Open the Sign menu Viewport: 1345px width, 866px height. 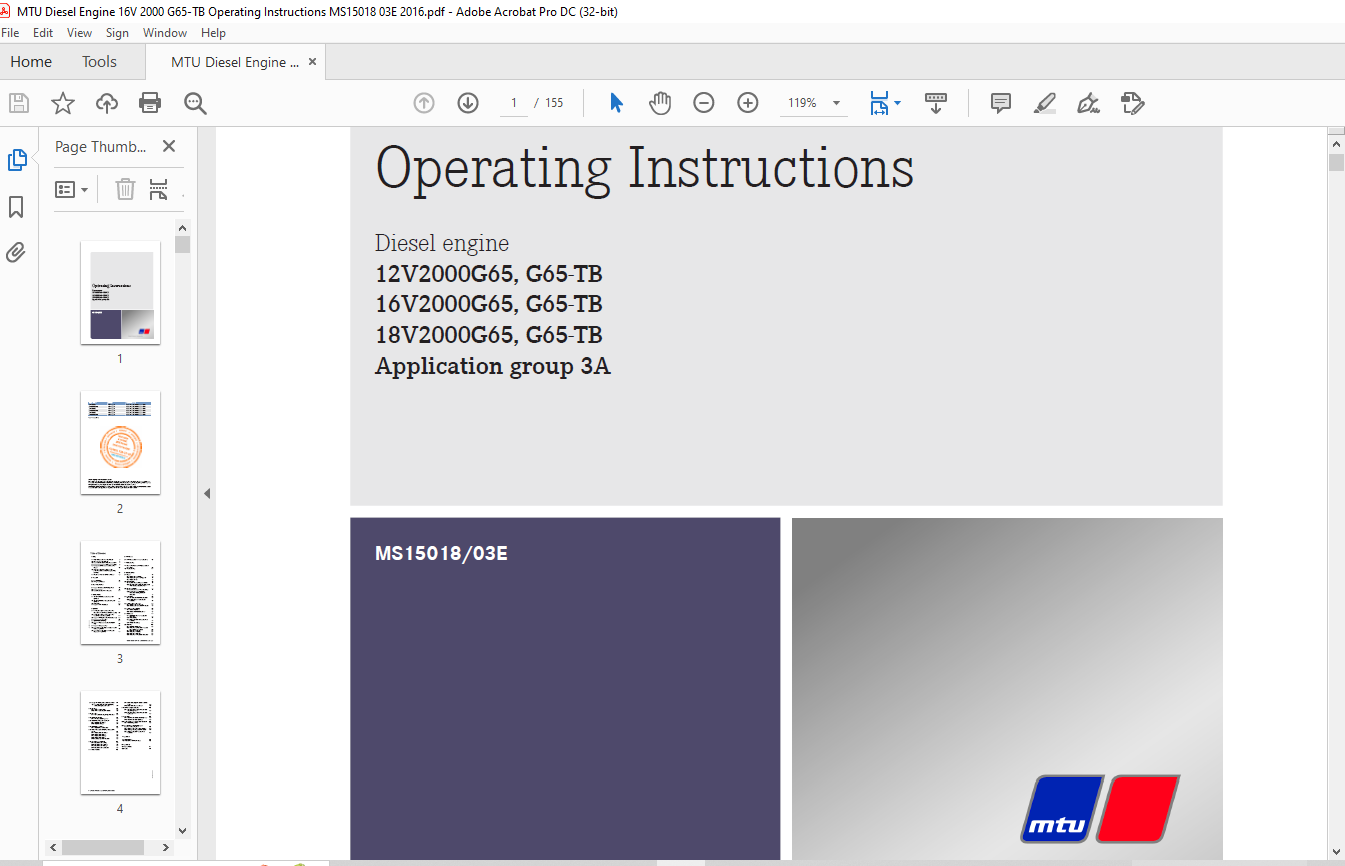coord(118,33)
